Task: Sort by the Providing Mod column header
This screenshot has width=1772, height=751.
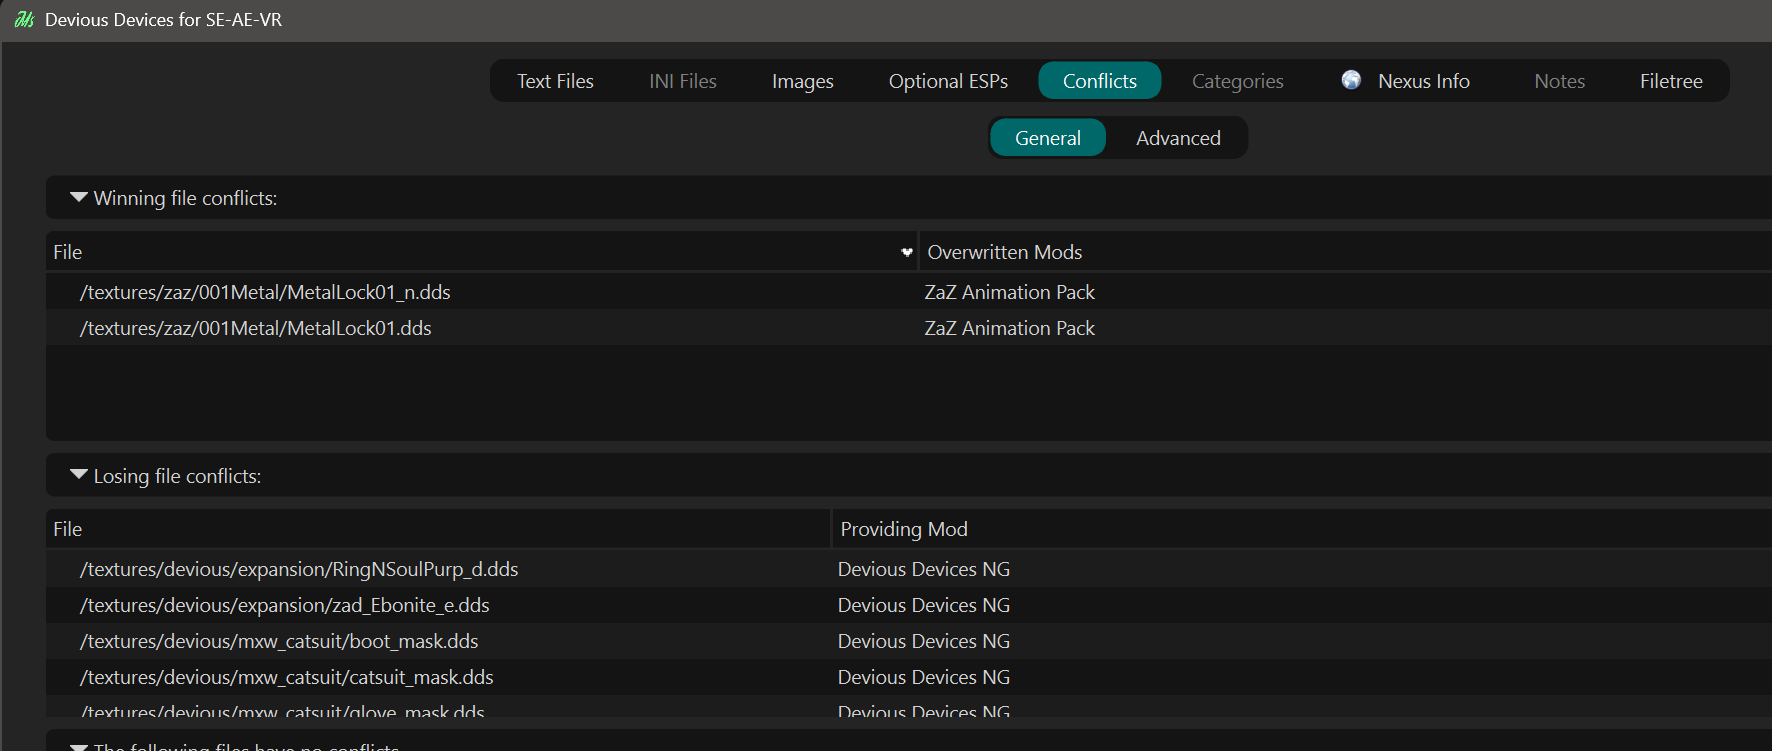Action: coord(1302,529)
